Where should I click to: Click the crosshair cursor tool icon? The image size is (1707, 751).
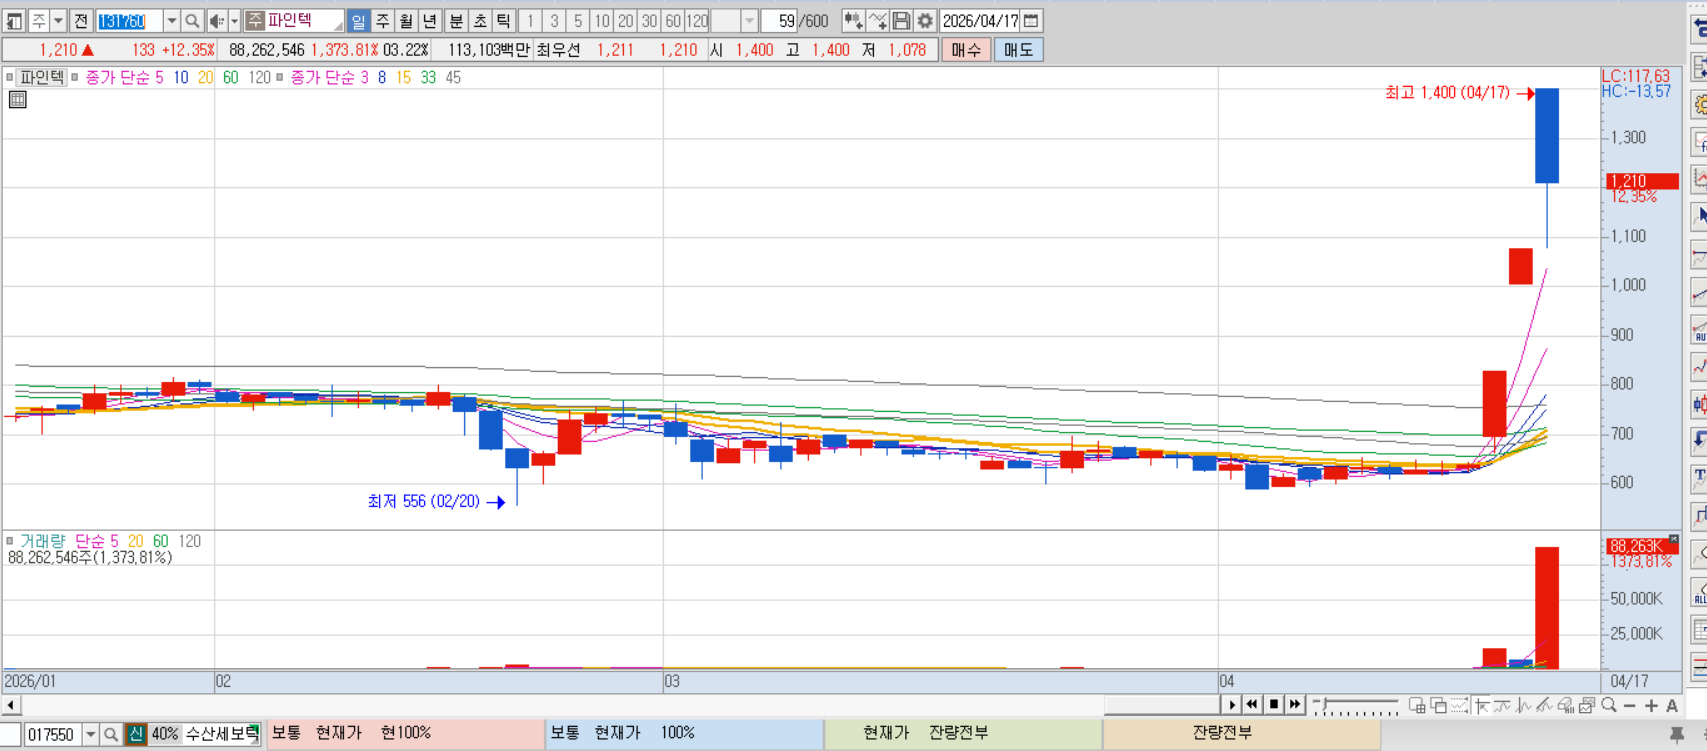1482,705
